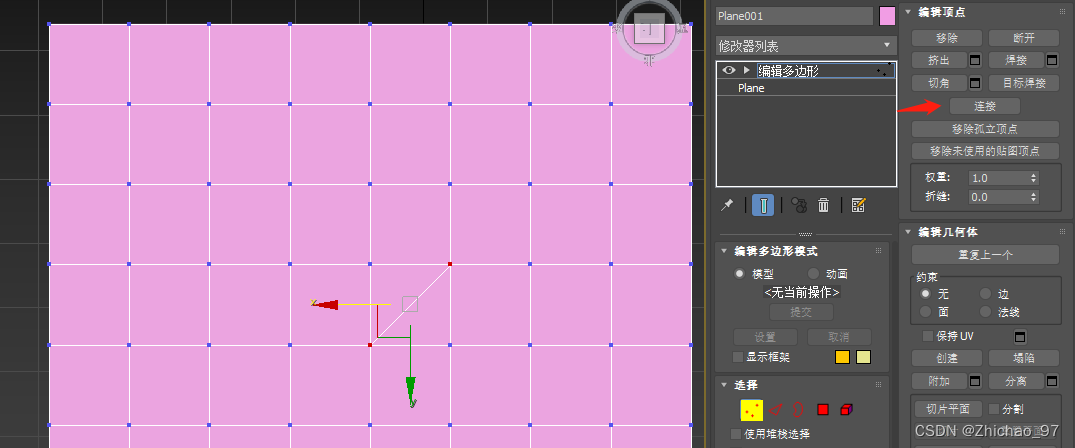Select the Border sub-object level icon
Viewport: 1075px width, 448px height.
point(798,410)
